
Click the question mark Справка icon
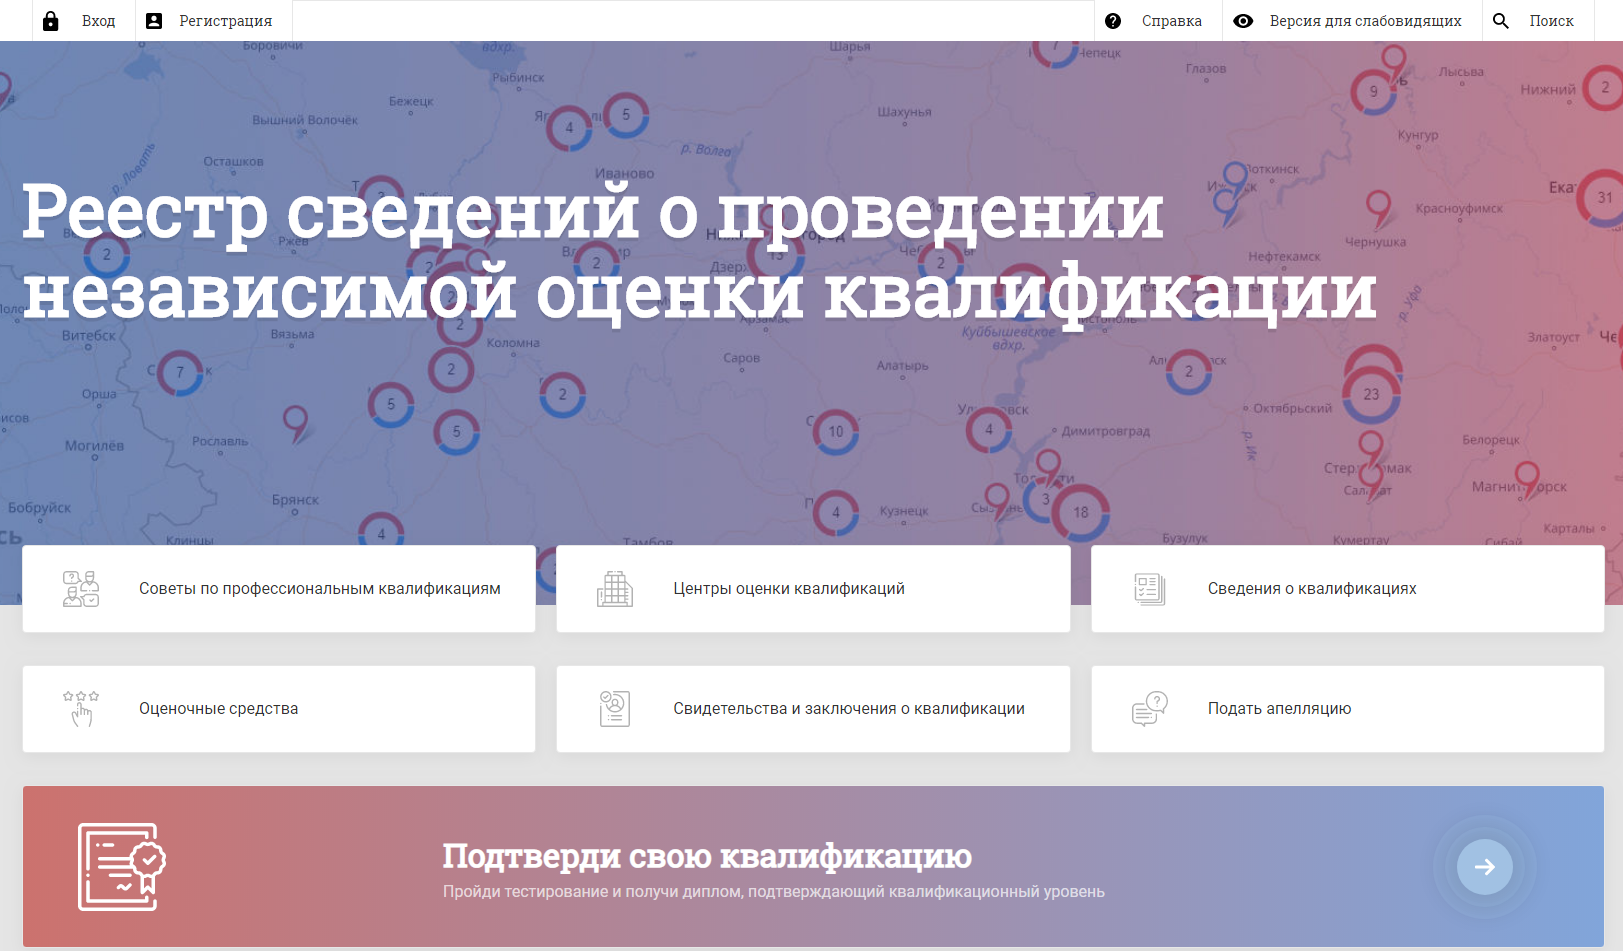pyautogui.click(x=1113, y=21)
